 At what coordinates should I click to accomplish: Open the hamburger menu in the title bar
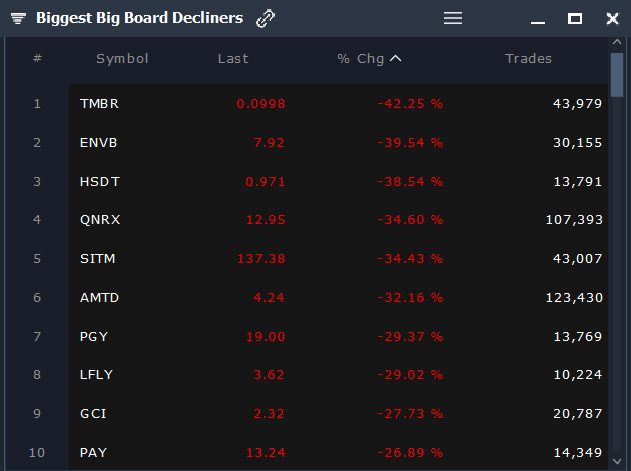(453, 18)
